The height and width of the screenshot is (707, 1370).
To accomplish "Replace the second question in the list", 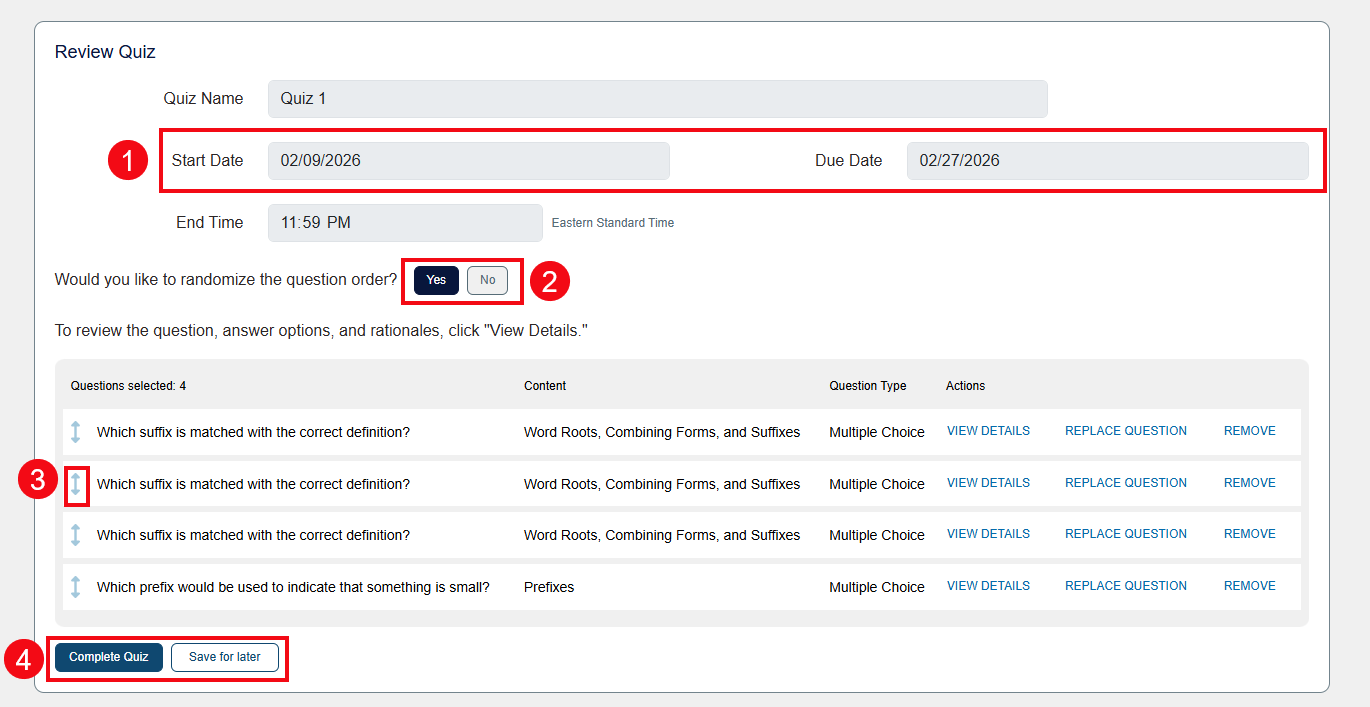I will (x=1125, y=482).
